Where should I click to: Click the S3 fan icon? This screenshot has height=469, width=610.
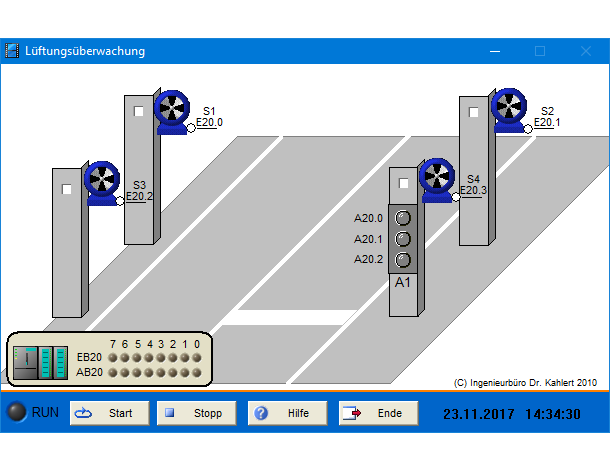[102, 183]
